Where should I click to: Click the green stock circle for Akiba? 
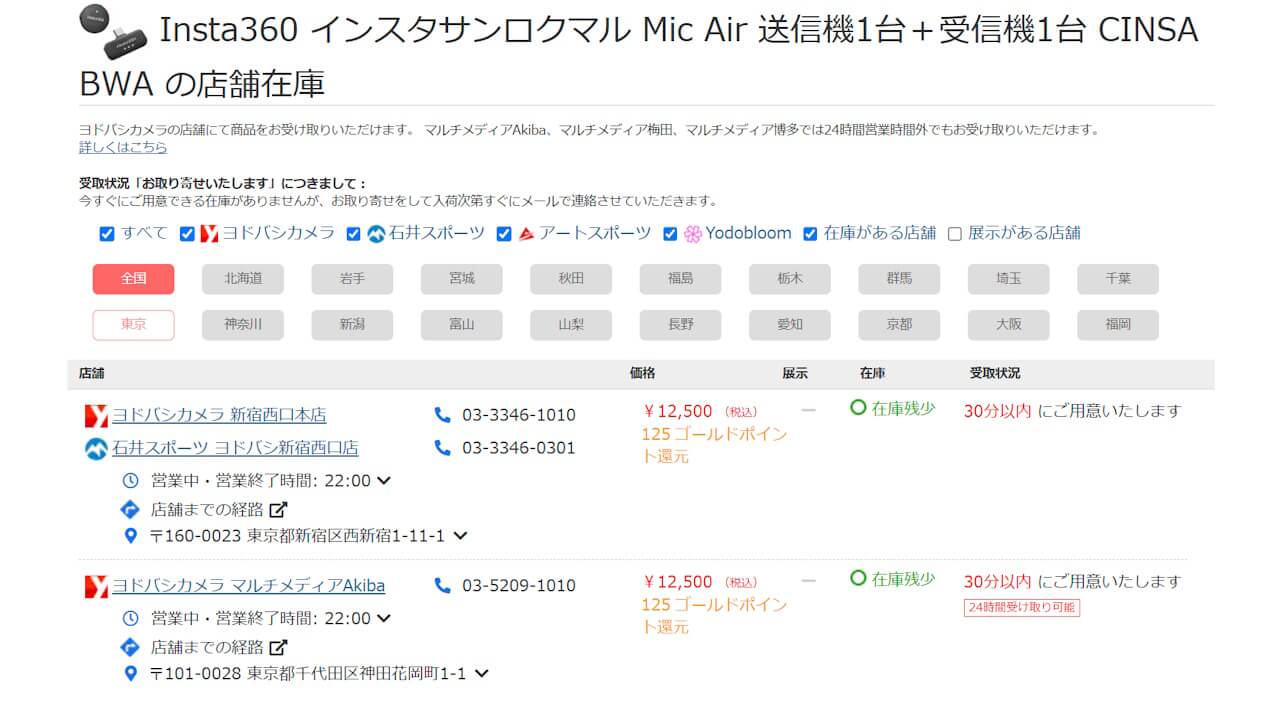pyautogui.click(x=858, y=578)
